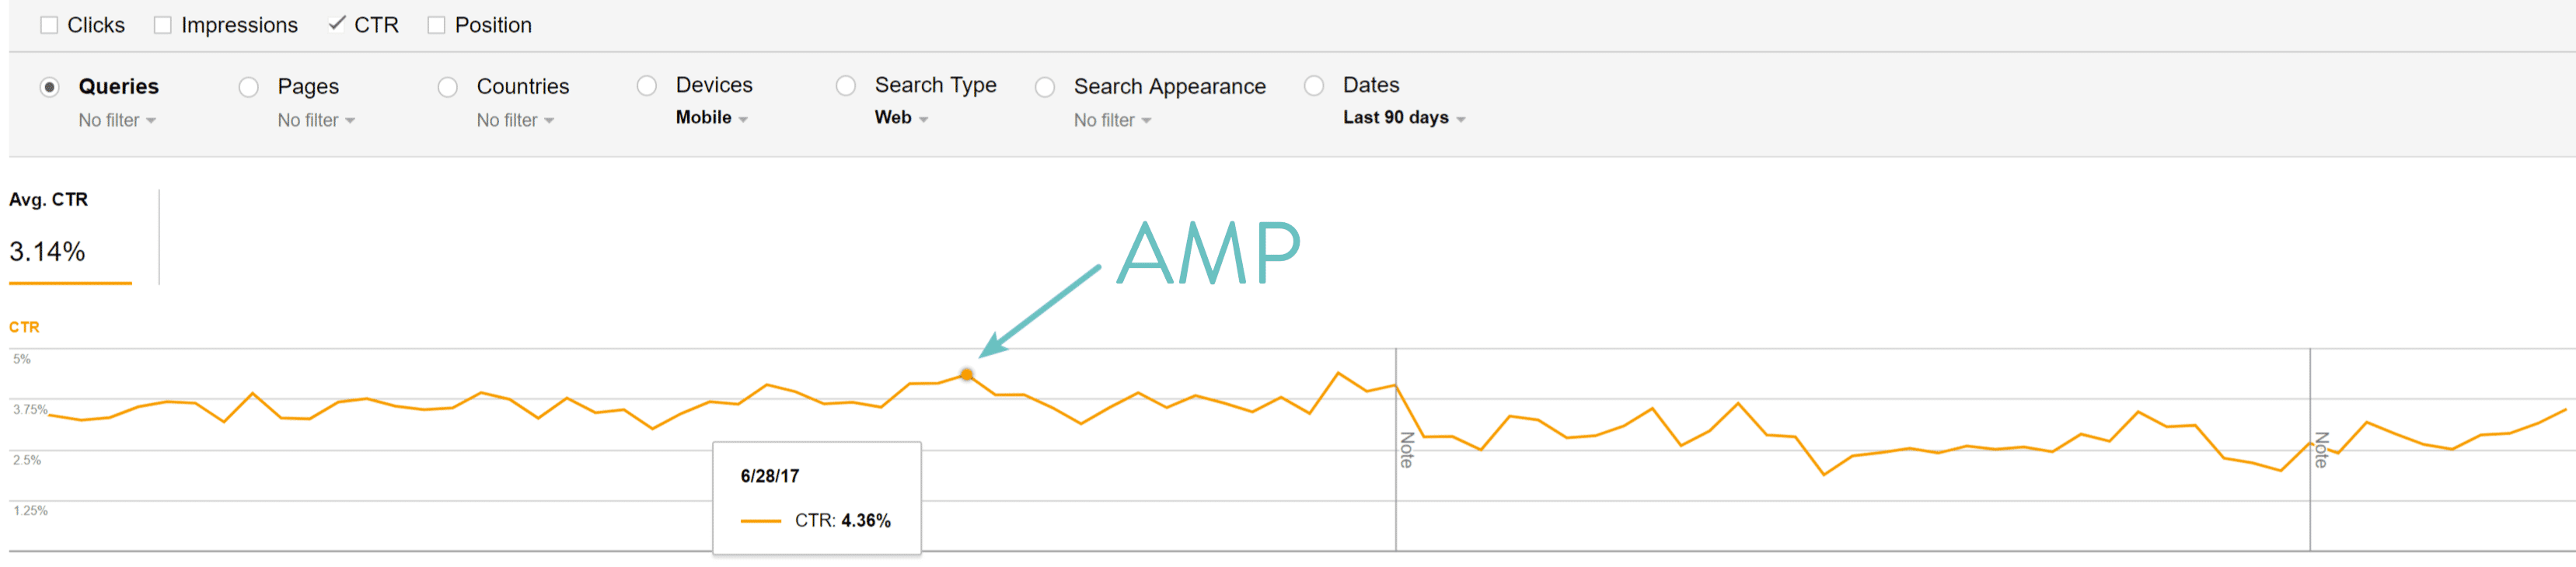
Task: Select the Devices radio button
Action: pyautogui.click(x=646, y=87)
